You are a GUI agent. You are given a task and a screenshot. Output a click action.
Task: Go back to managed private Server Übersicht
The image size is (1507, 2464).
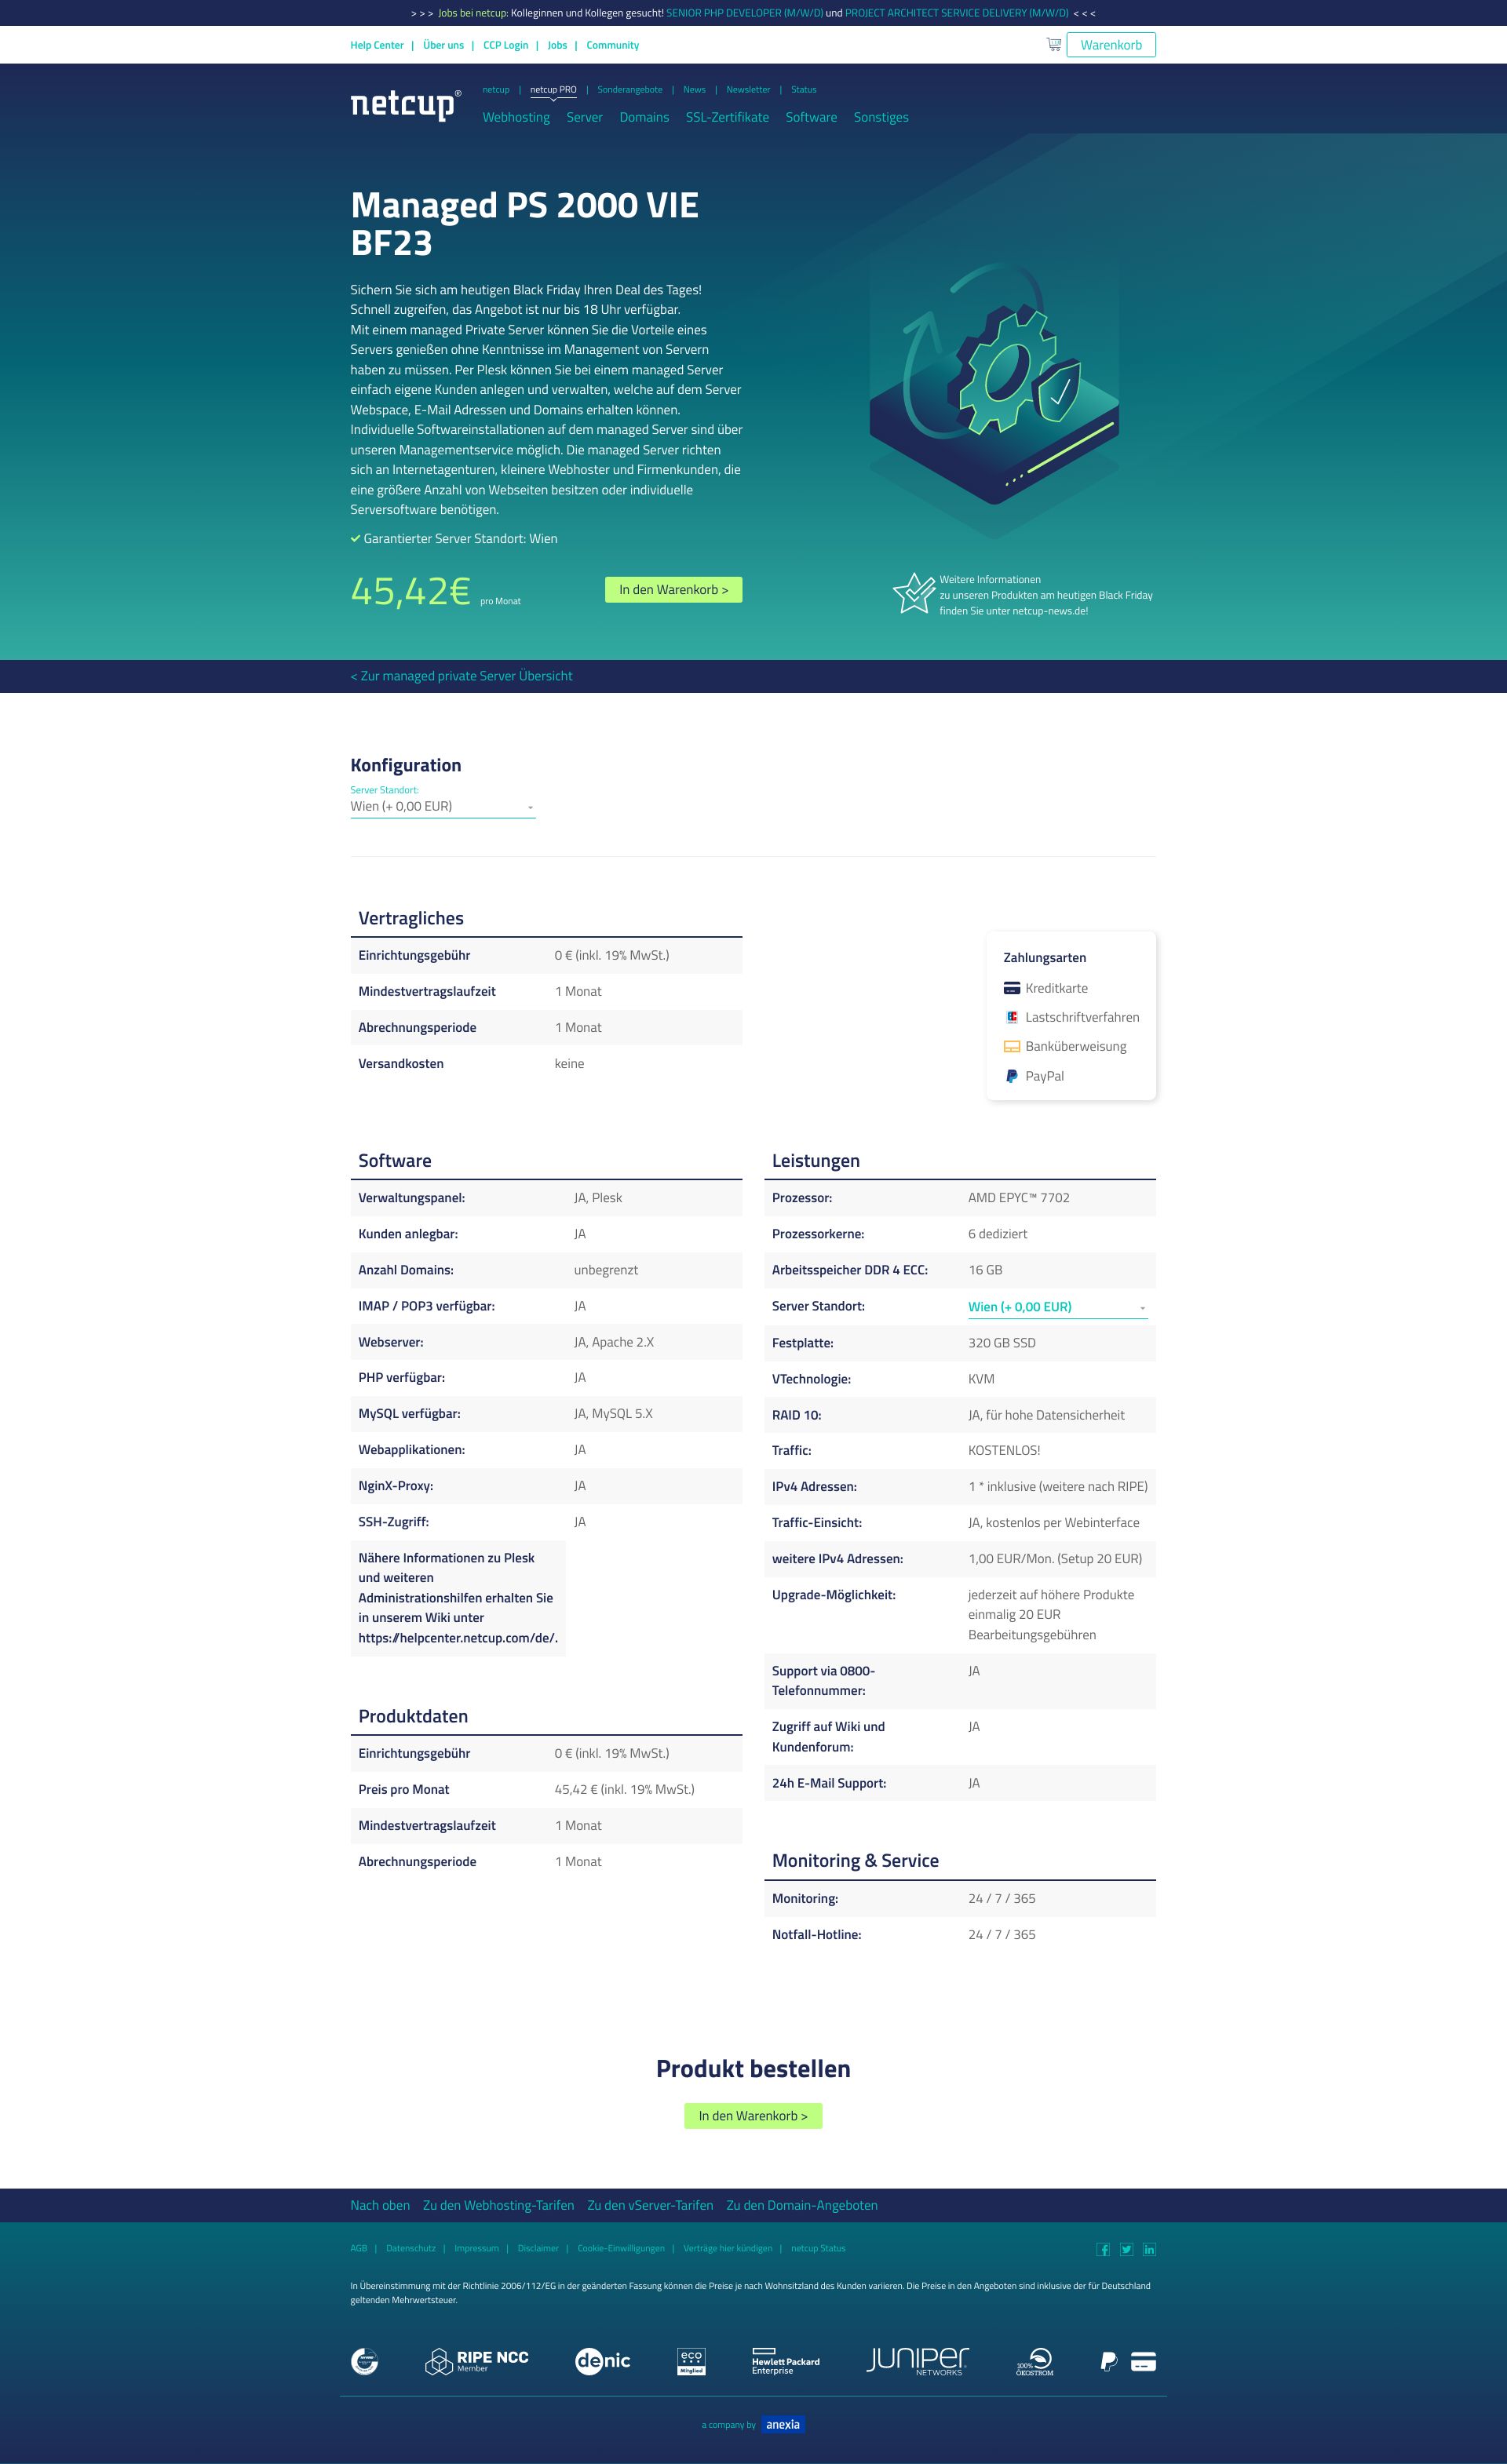(x=461, y=676)
